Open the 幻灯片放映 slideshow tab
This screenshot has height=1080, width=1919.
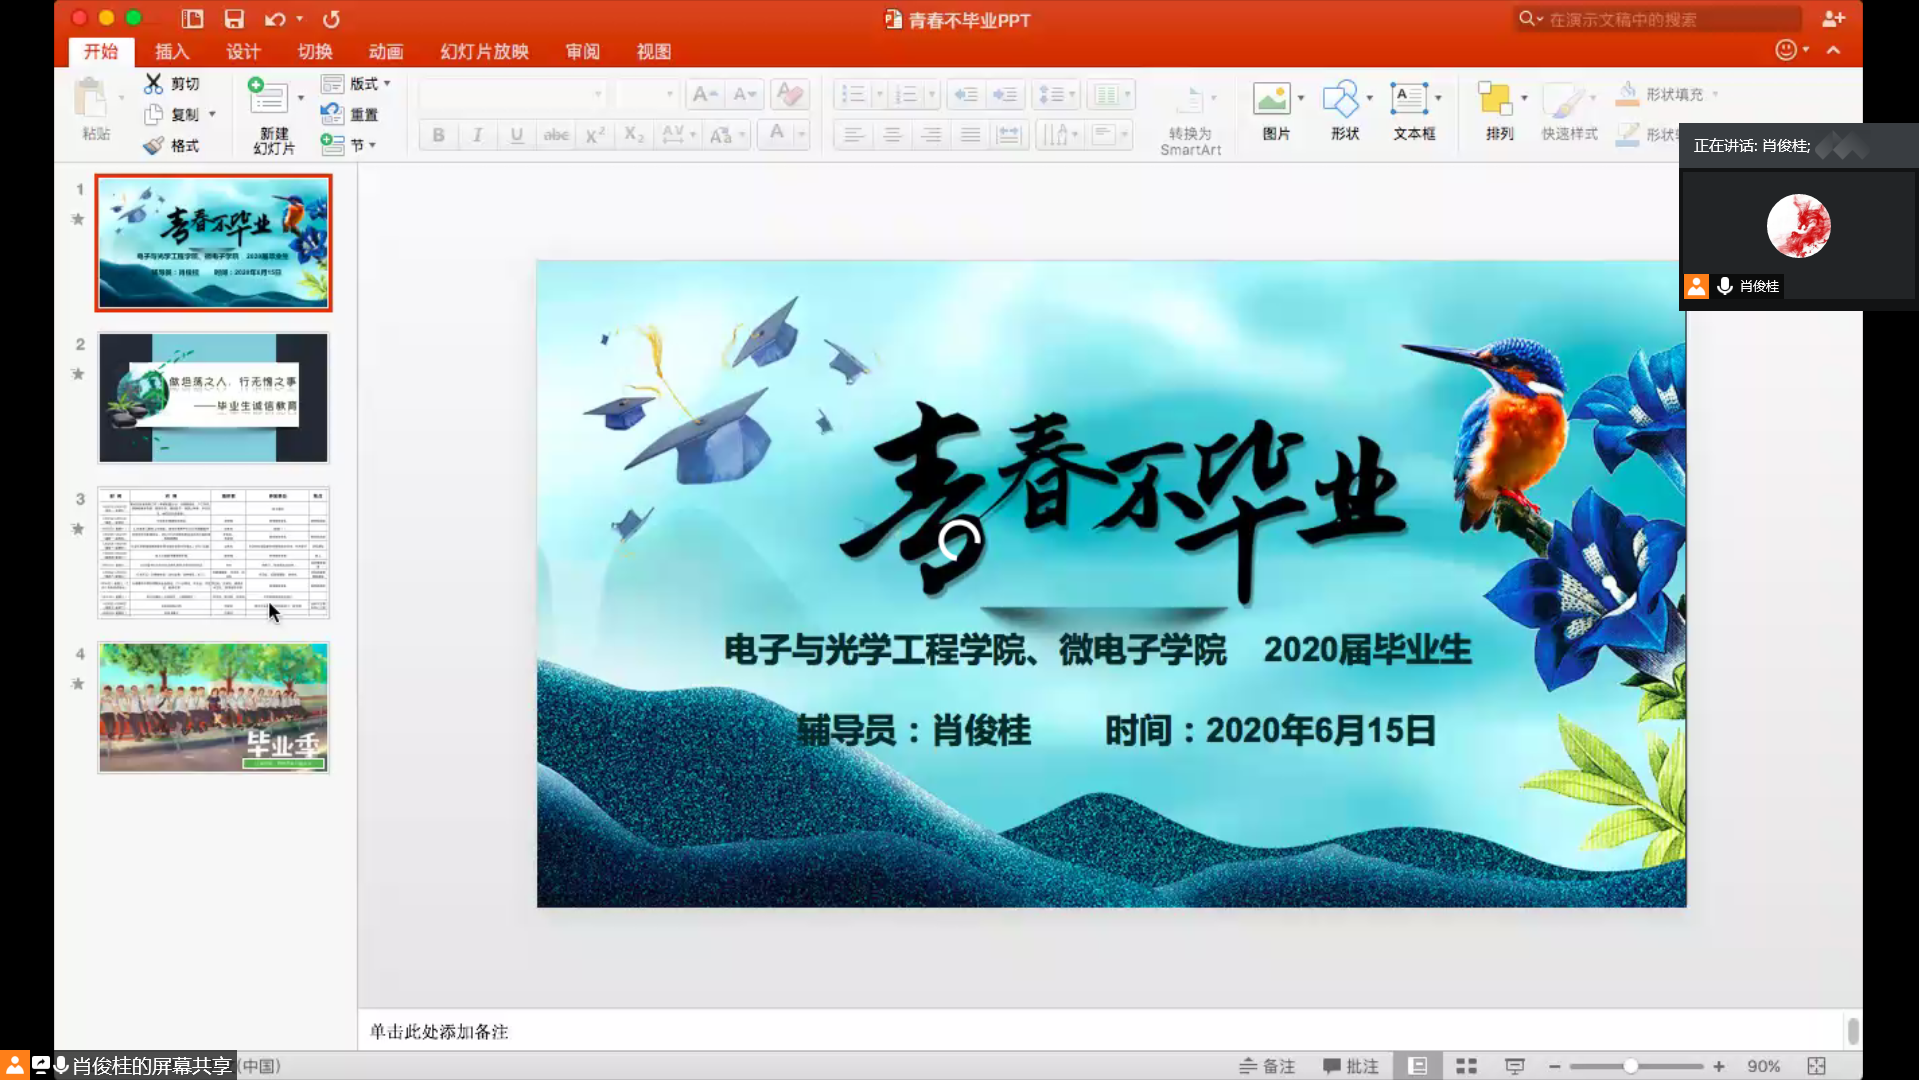pos(484,52)
